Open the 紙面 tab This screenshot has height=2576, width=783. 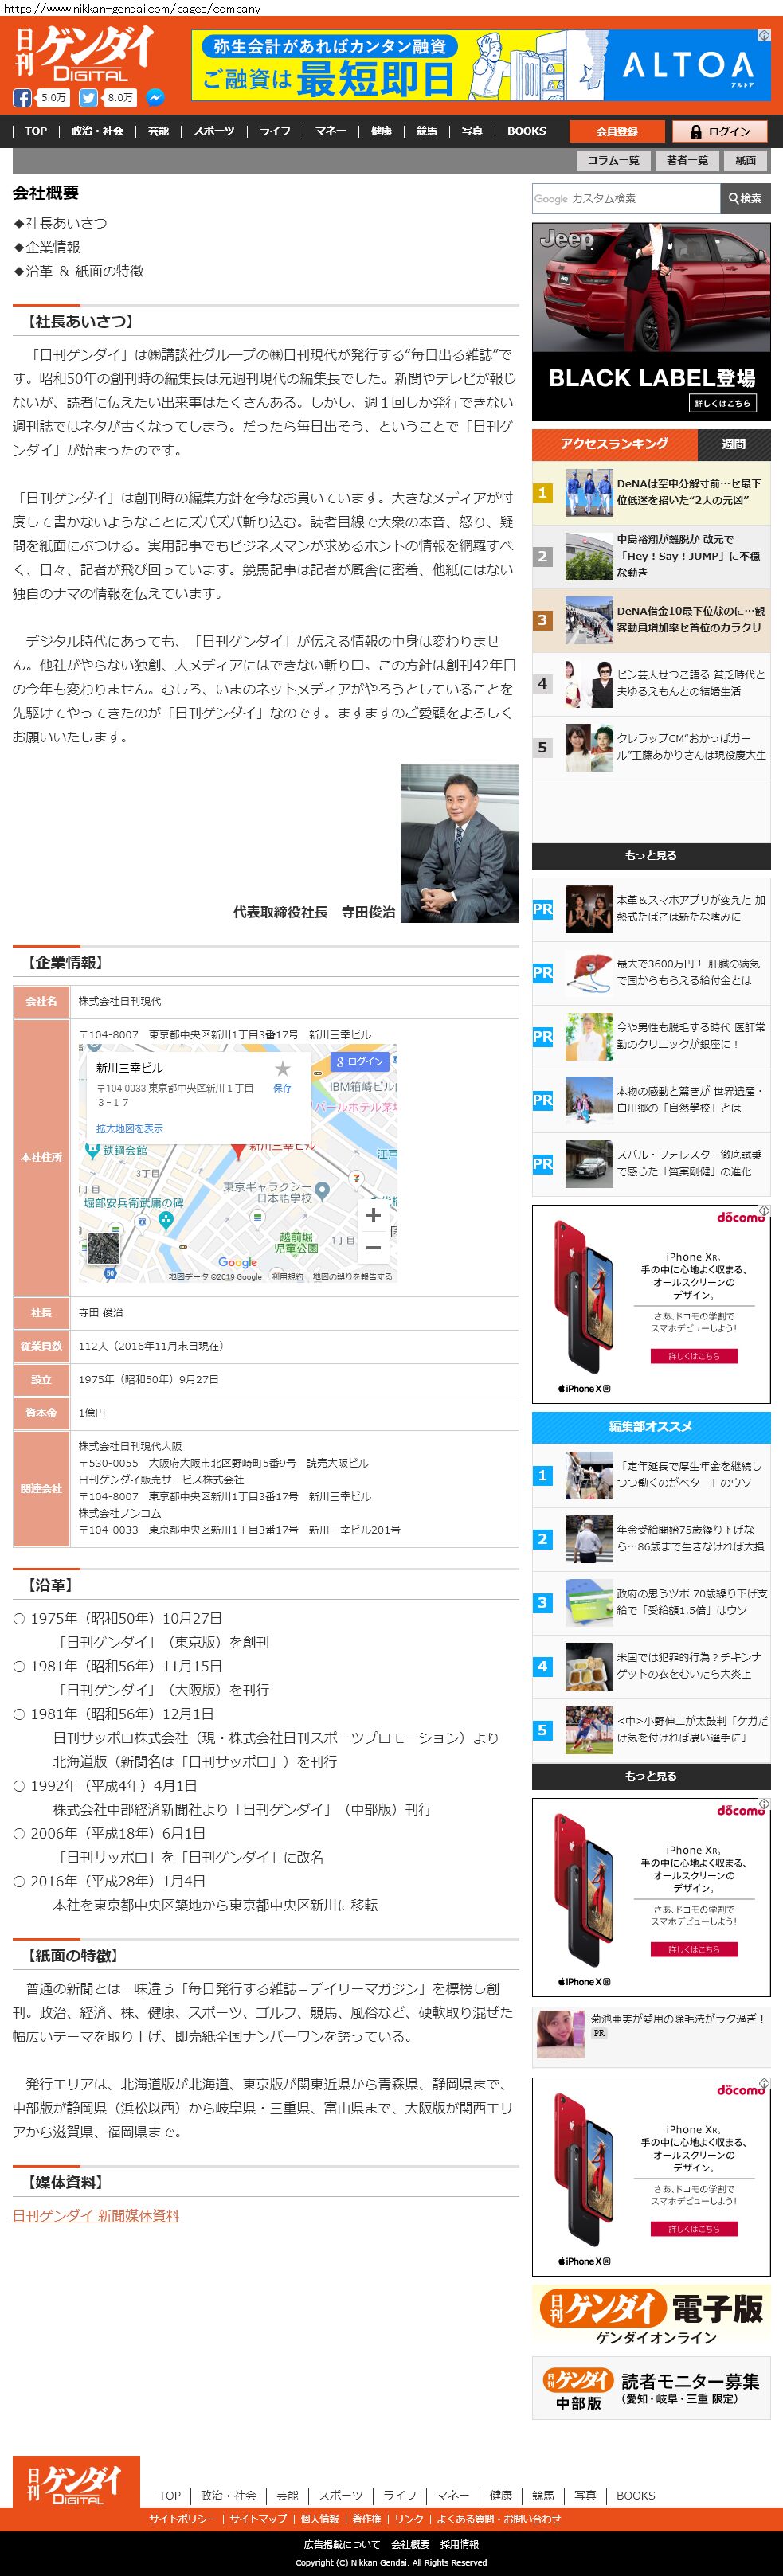point(745,160)
